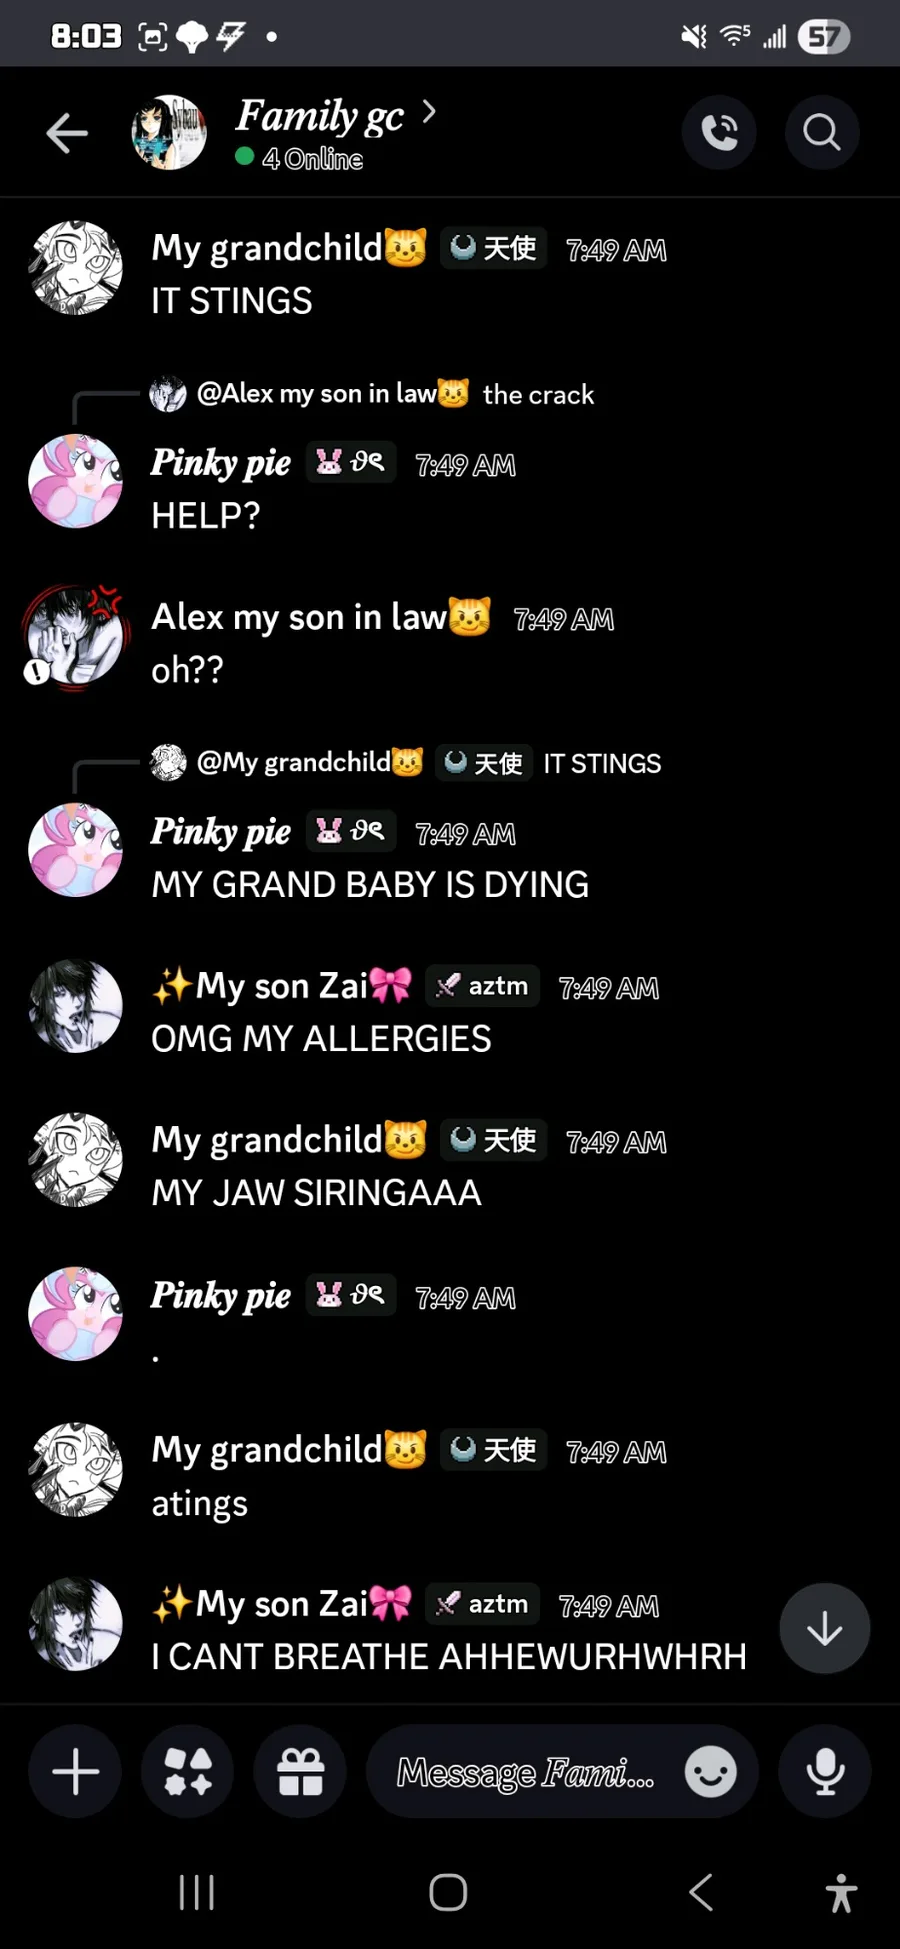This screenshot has width=900, height=1949.
Task: Open the emoji picker smiley
Action: pyautogui.click(x=710, y=1772)
